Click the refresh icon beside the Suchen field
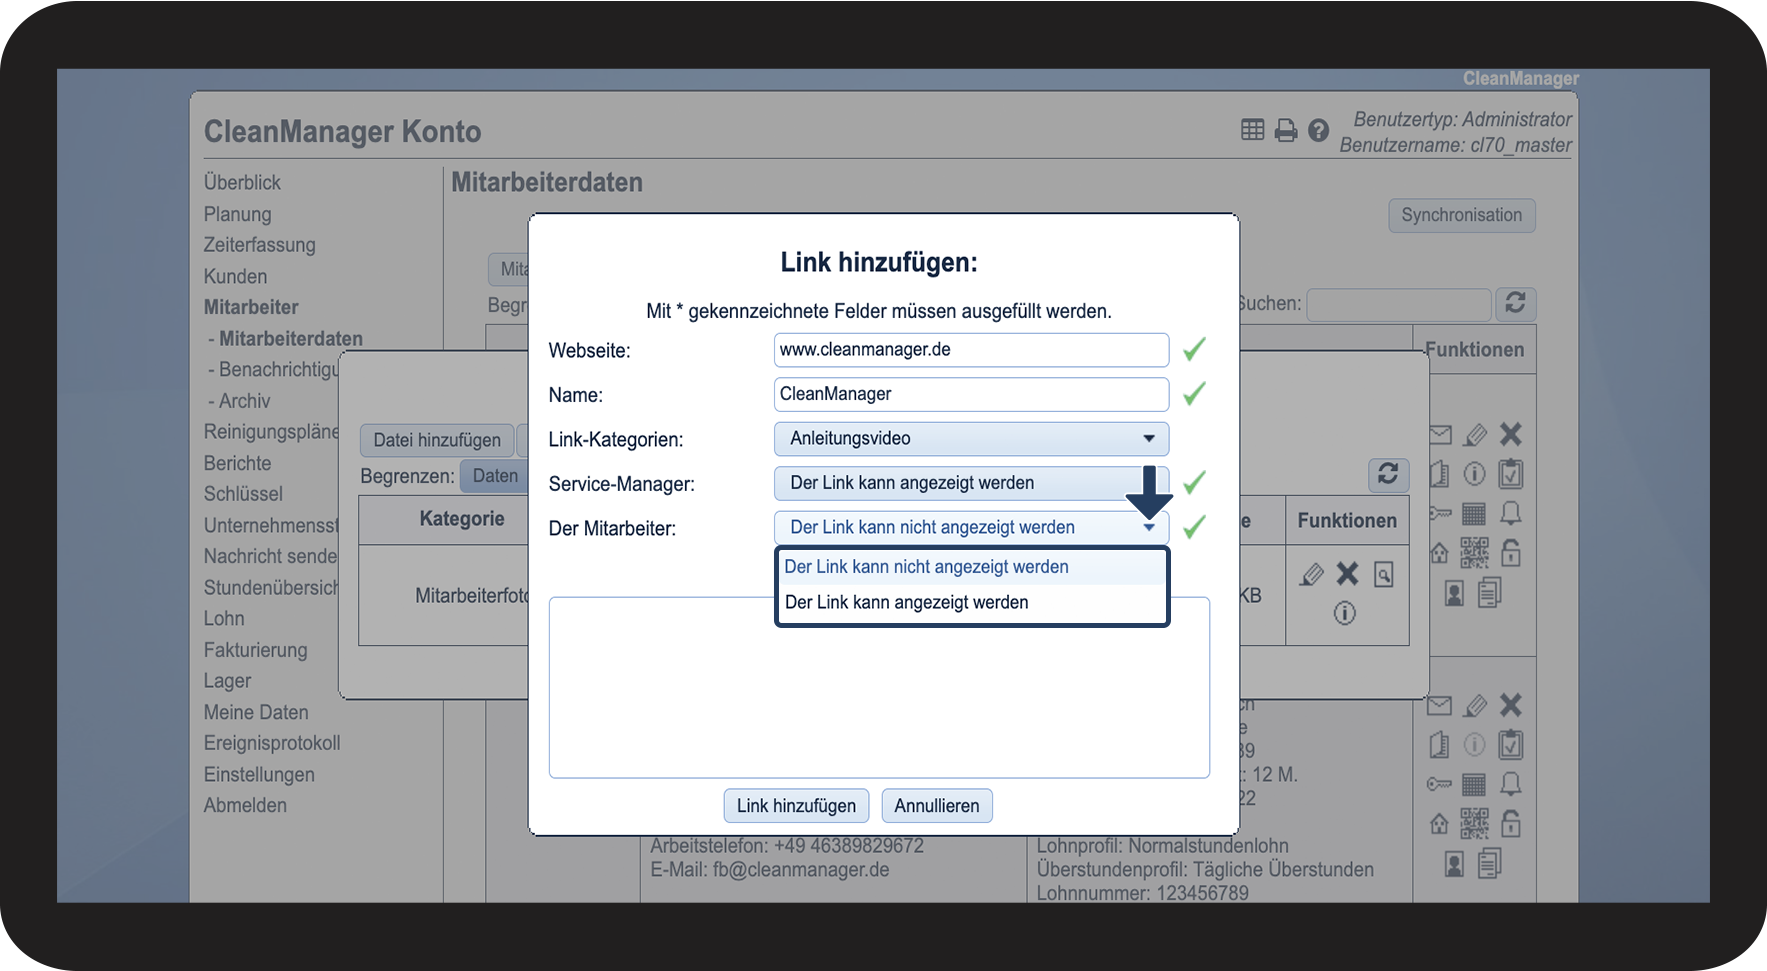Screen dimensions: 1767x971 tap(1515, 303)
